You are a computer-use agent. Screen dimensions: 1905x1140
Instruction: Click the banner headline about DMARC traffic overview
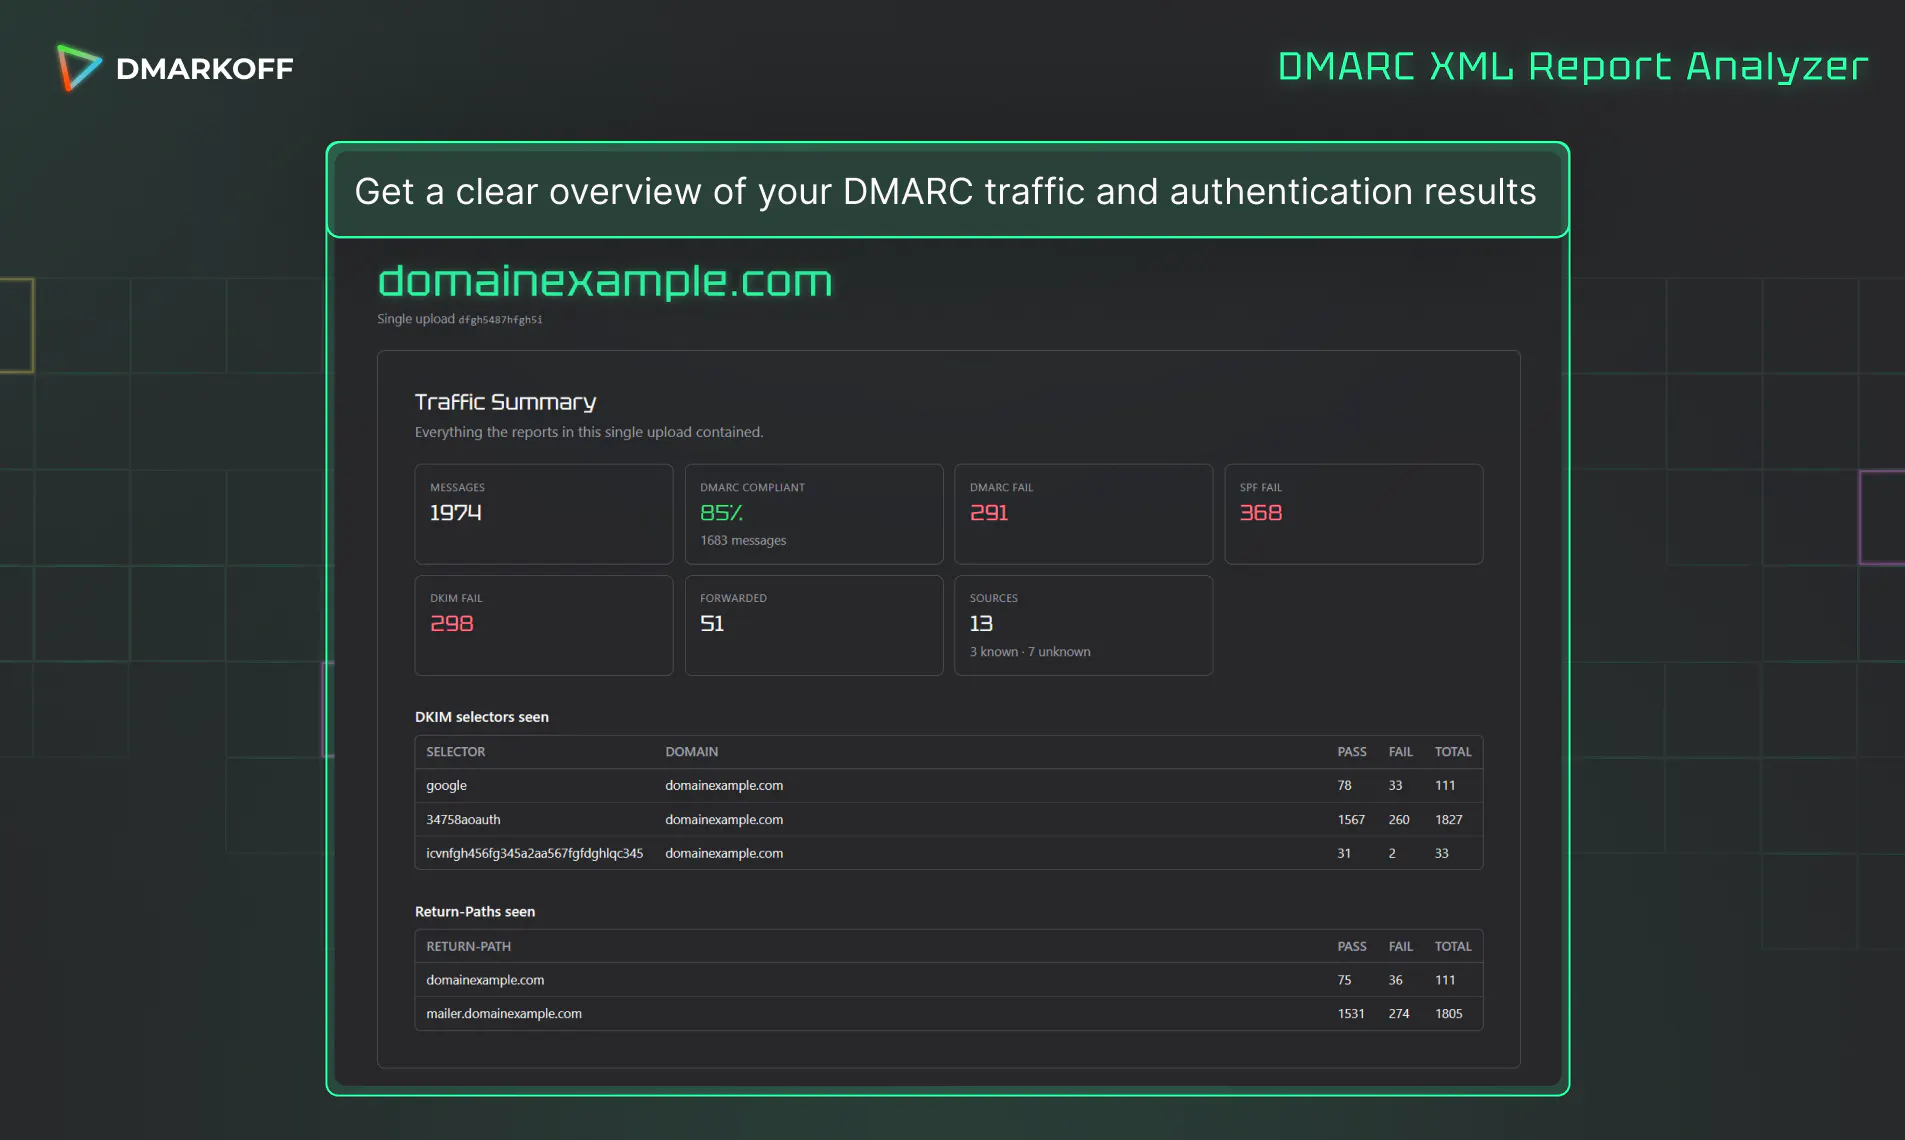pos(945,191)
